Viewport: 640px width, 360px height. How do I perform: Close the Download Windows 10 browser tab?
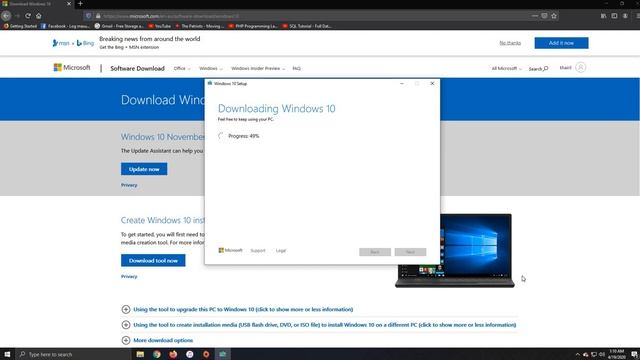point(69,4)
